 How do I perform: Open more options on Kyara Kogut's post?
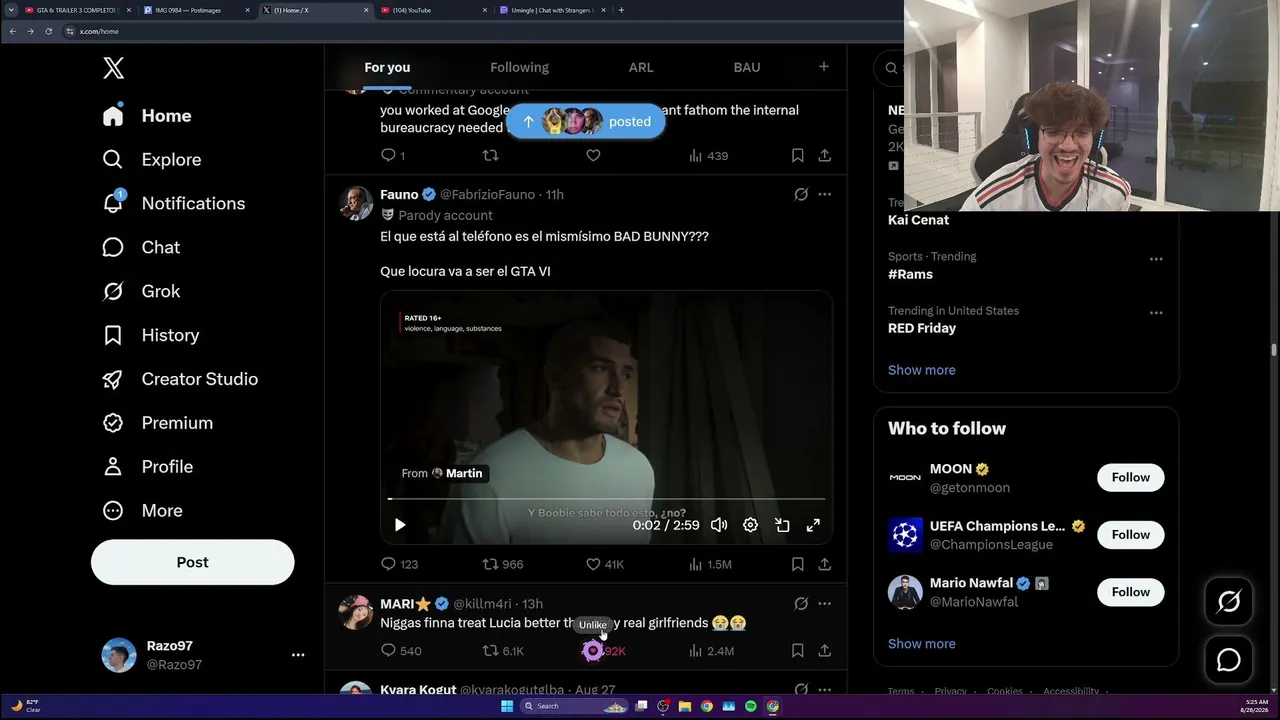click(x=824, y=689)
